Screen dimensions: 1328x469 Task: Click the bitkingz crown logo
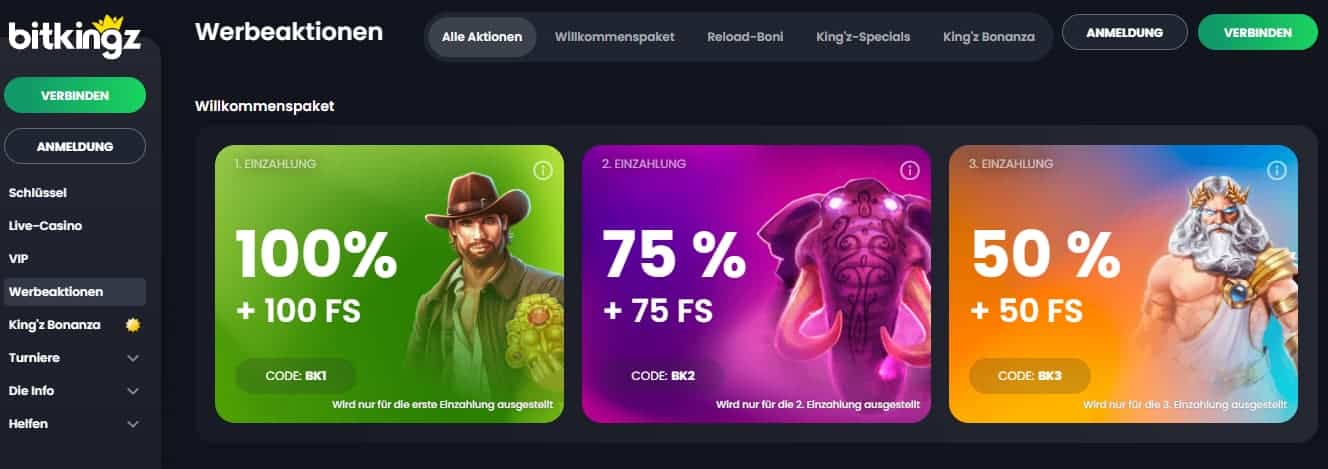coord(74,36)
